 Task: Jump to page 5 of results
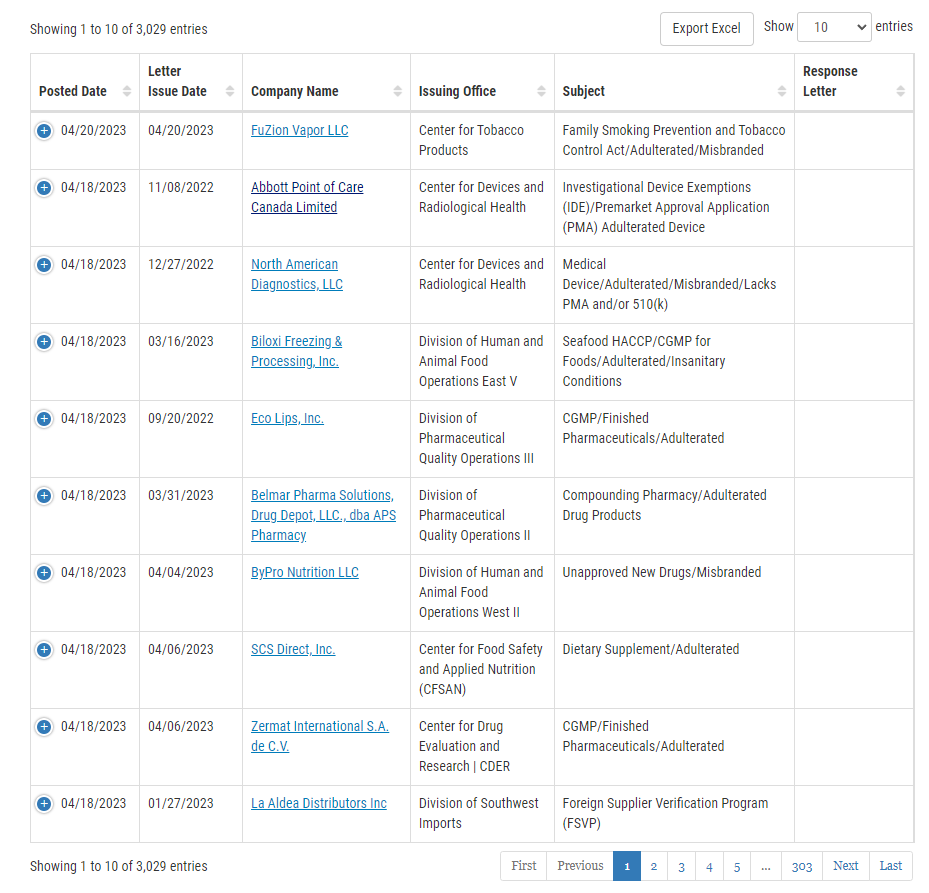[737, 866]
